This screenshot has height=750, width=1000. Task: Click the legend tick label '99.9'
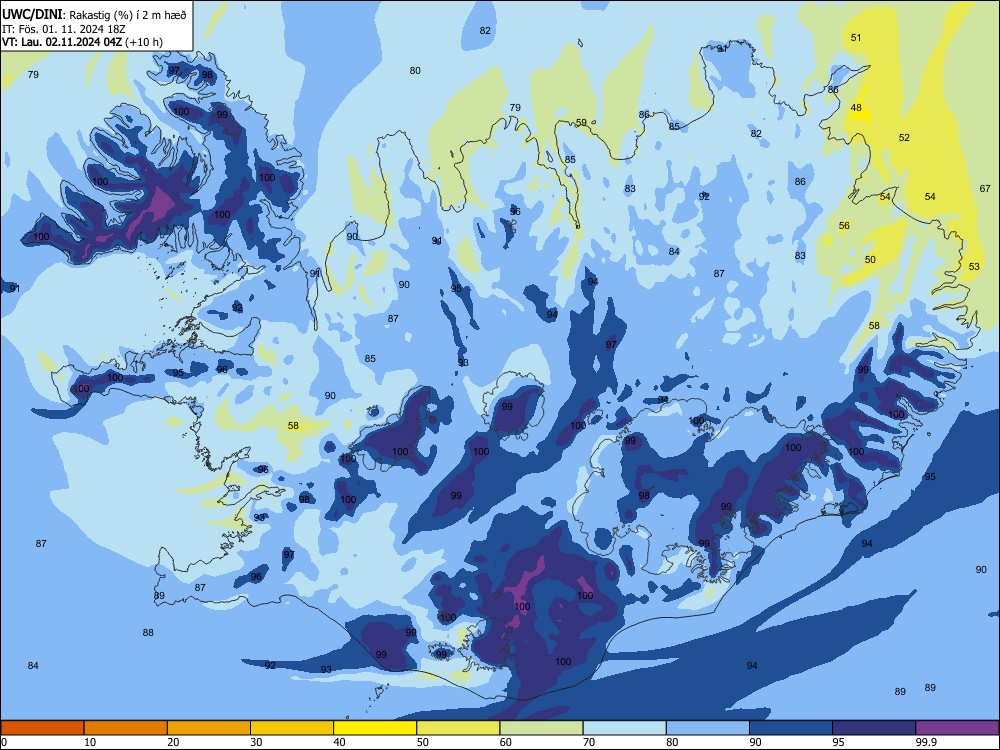pos(926,742)
